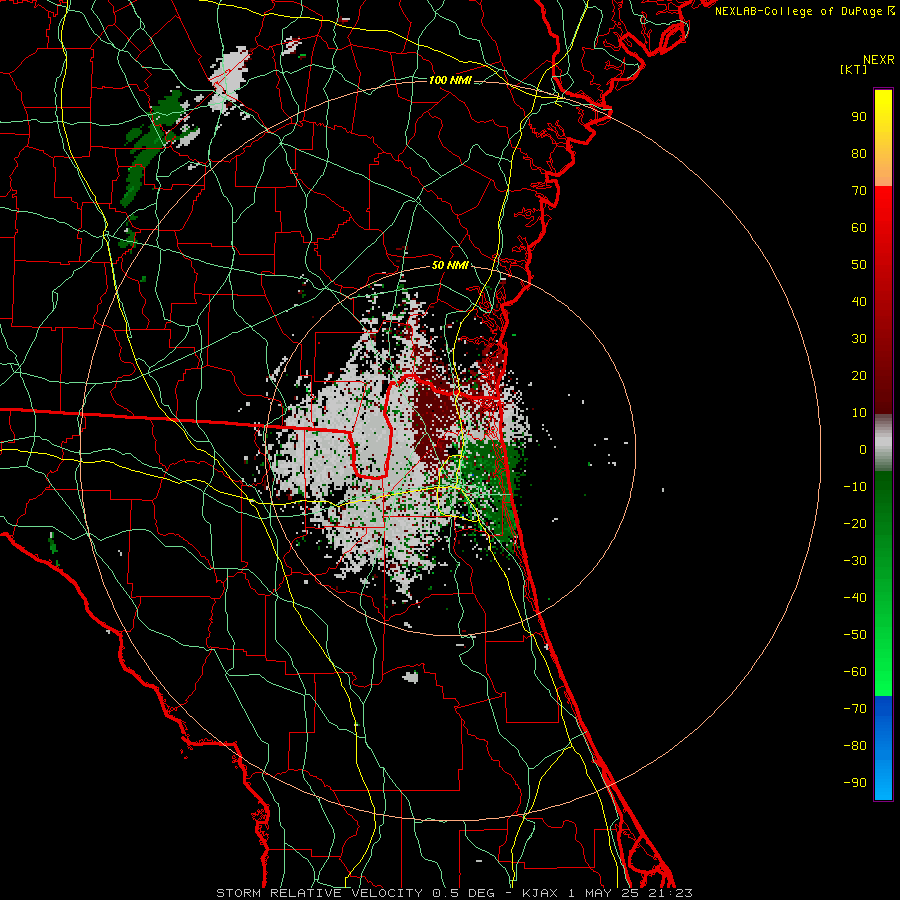Click the 100 NMI range ring label

(450, 80)
